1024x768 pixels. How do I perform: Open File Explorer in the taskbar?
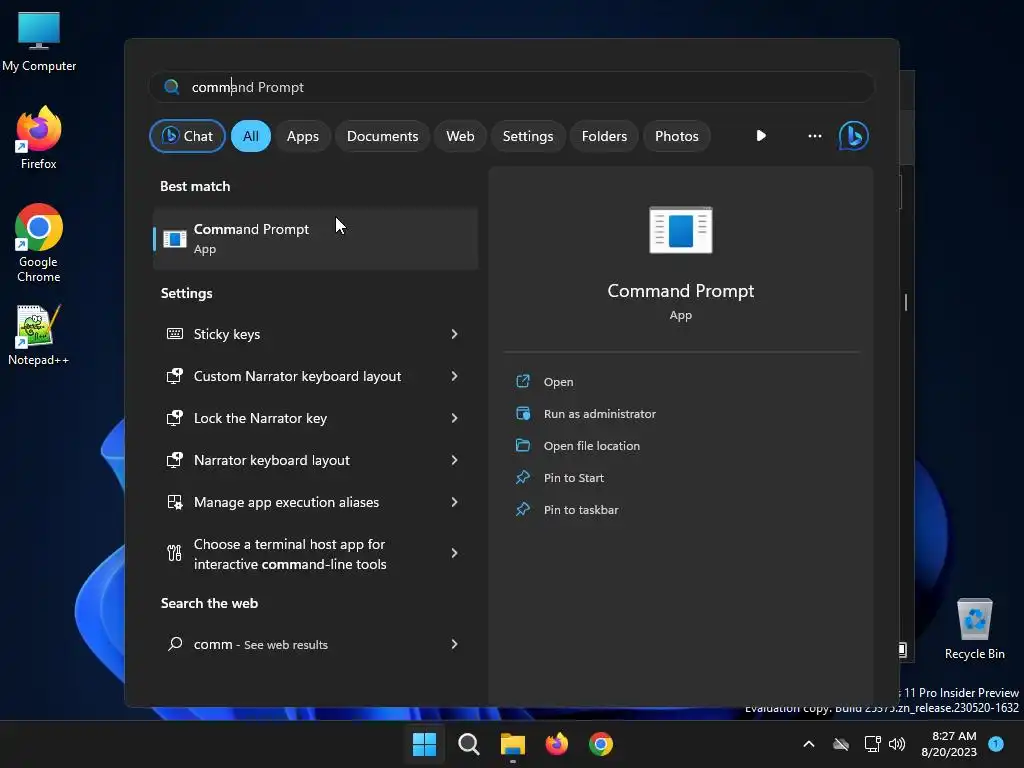[513, 744]
